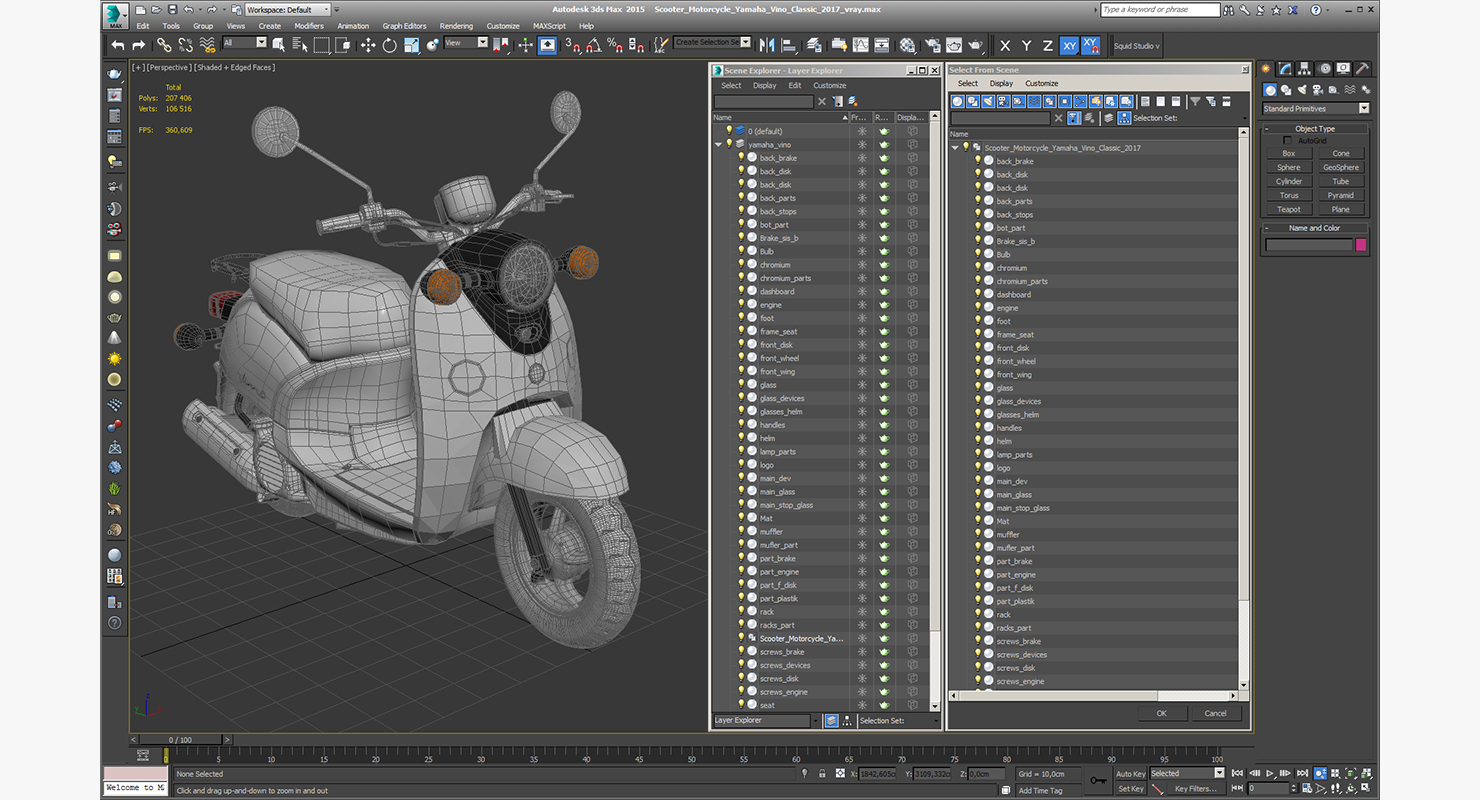
Task: Open the Graph Editors menu
Action: click(x=404, y=26)
